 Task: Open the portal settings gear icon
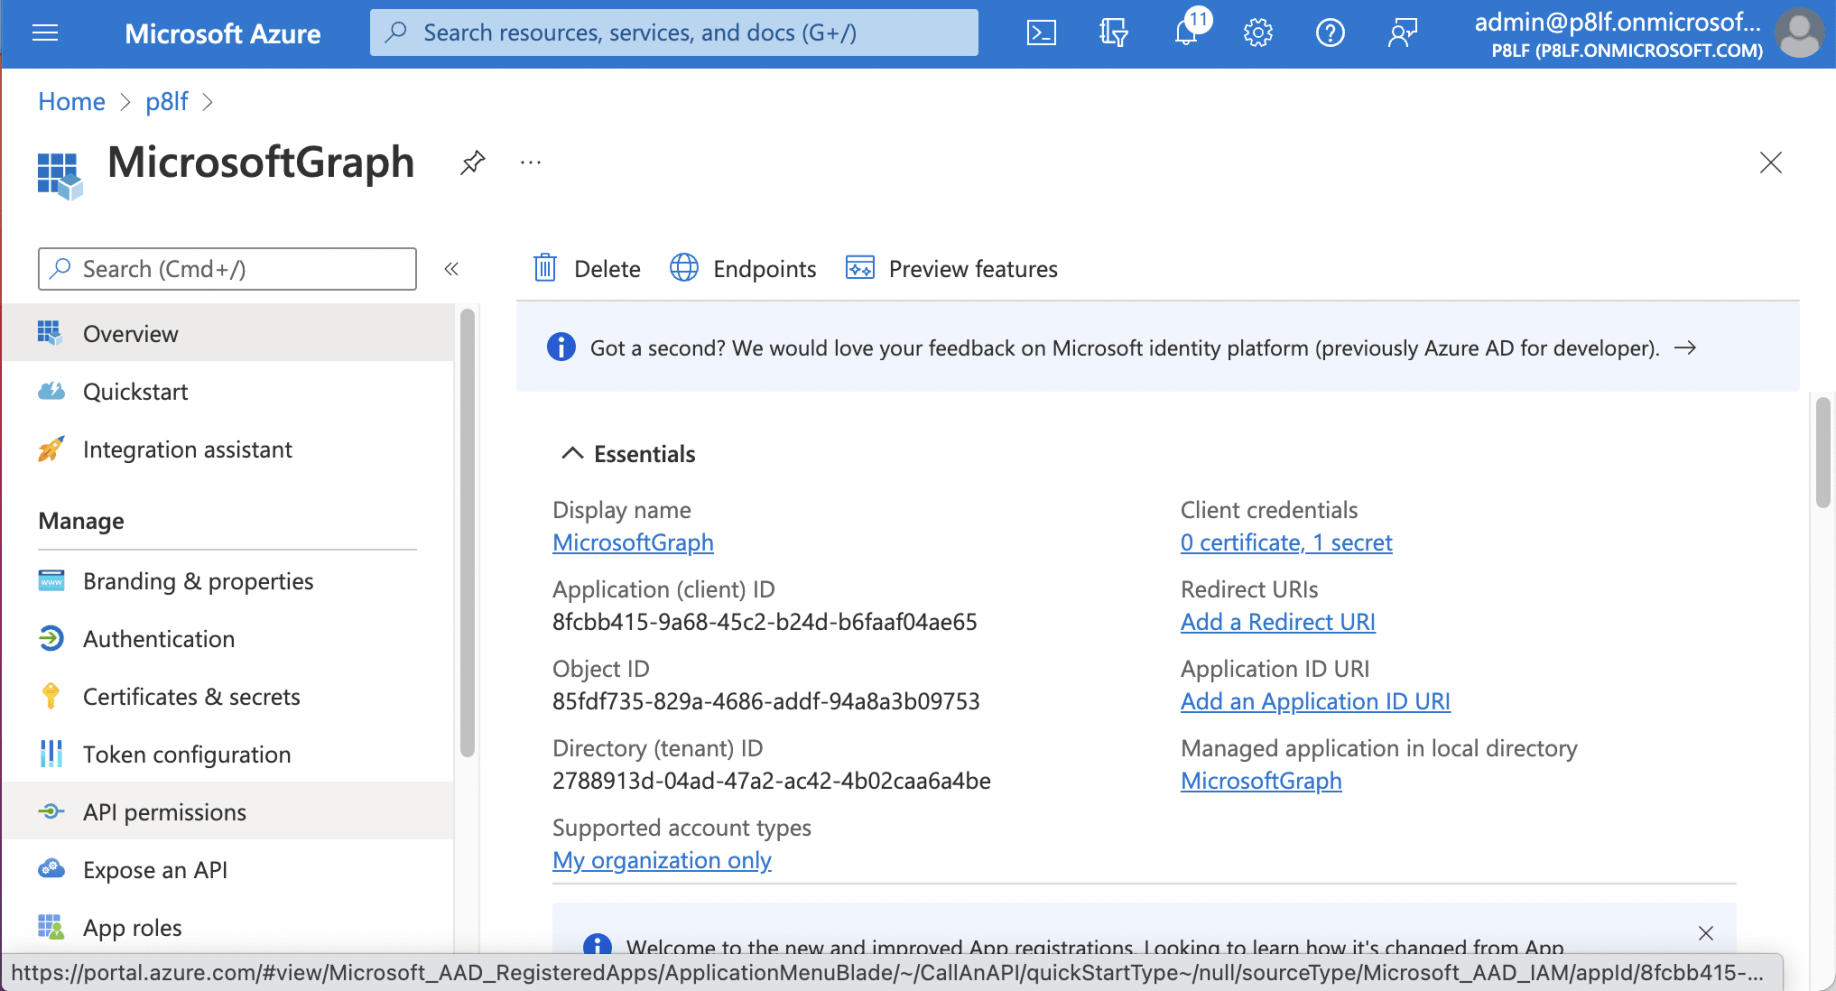1258,33
